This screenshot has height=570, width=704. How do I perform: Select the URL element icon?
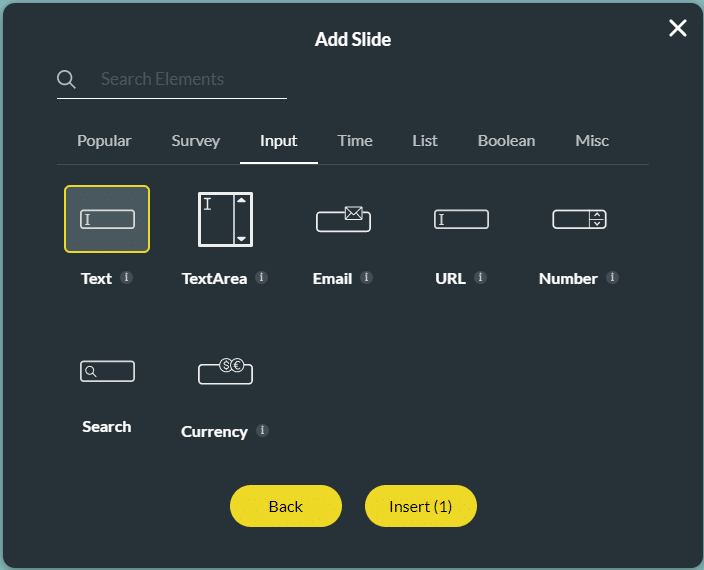[x=462, y=219]
